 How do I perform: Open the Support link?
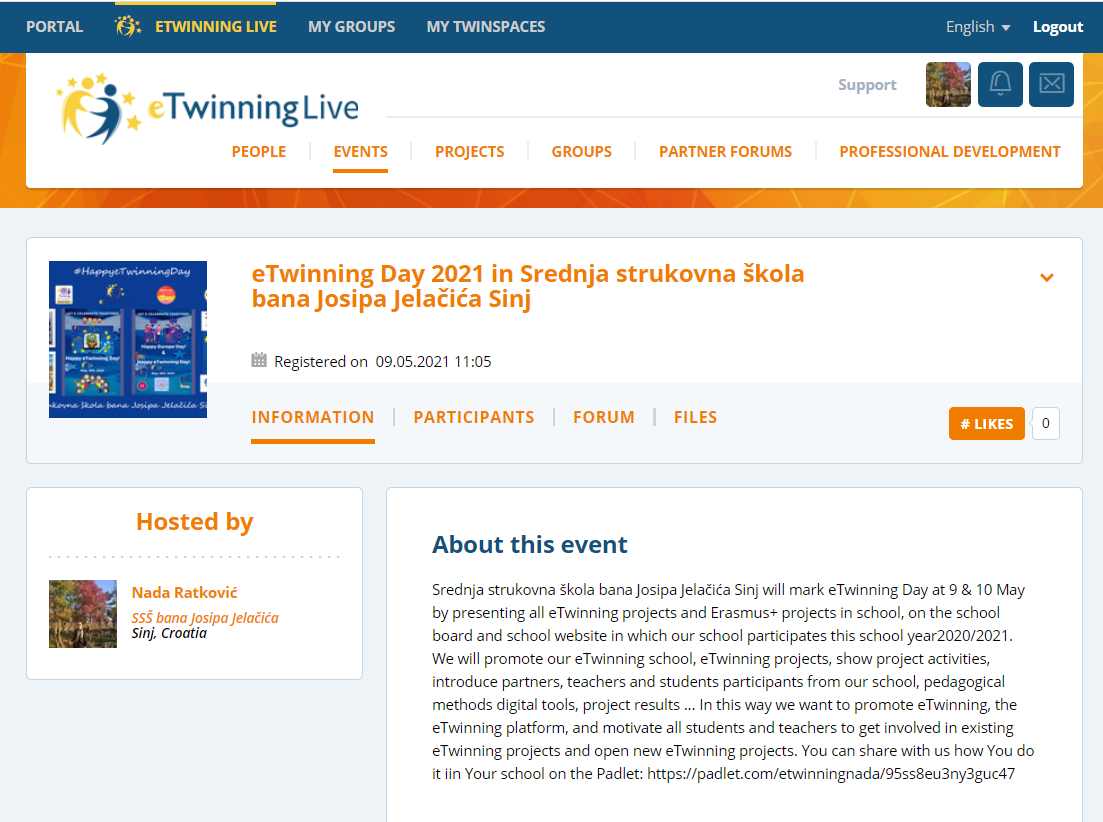click(x=867, y=85)
